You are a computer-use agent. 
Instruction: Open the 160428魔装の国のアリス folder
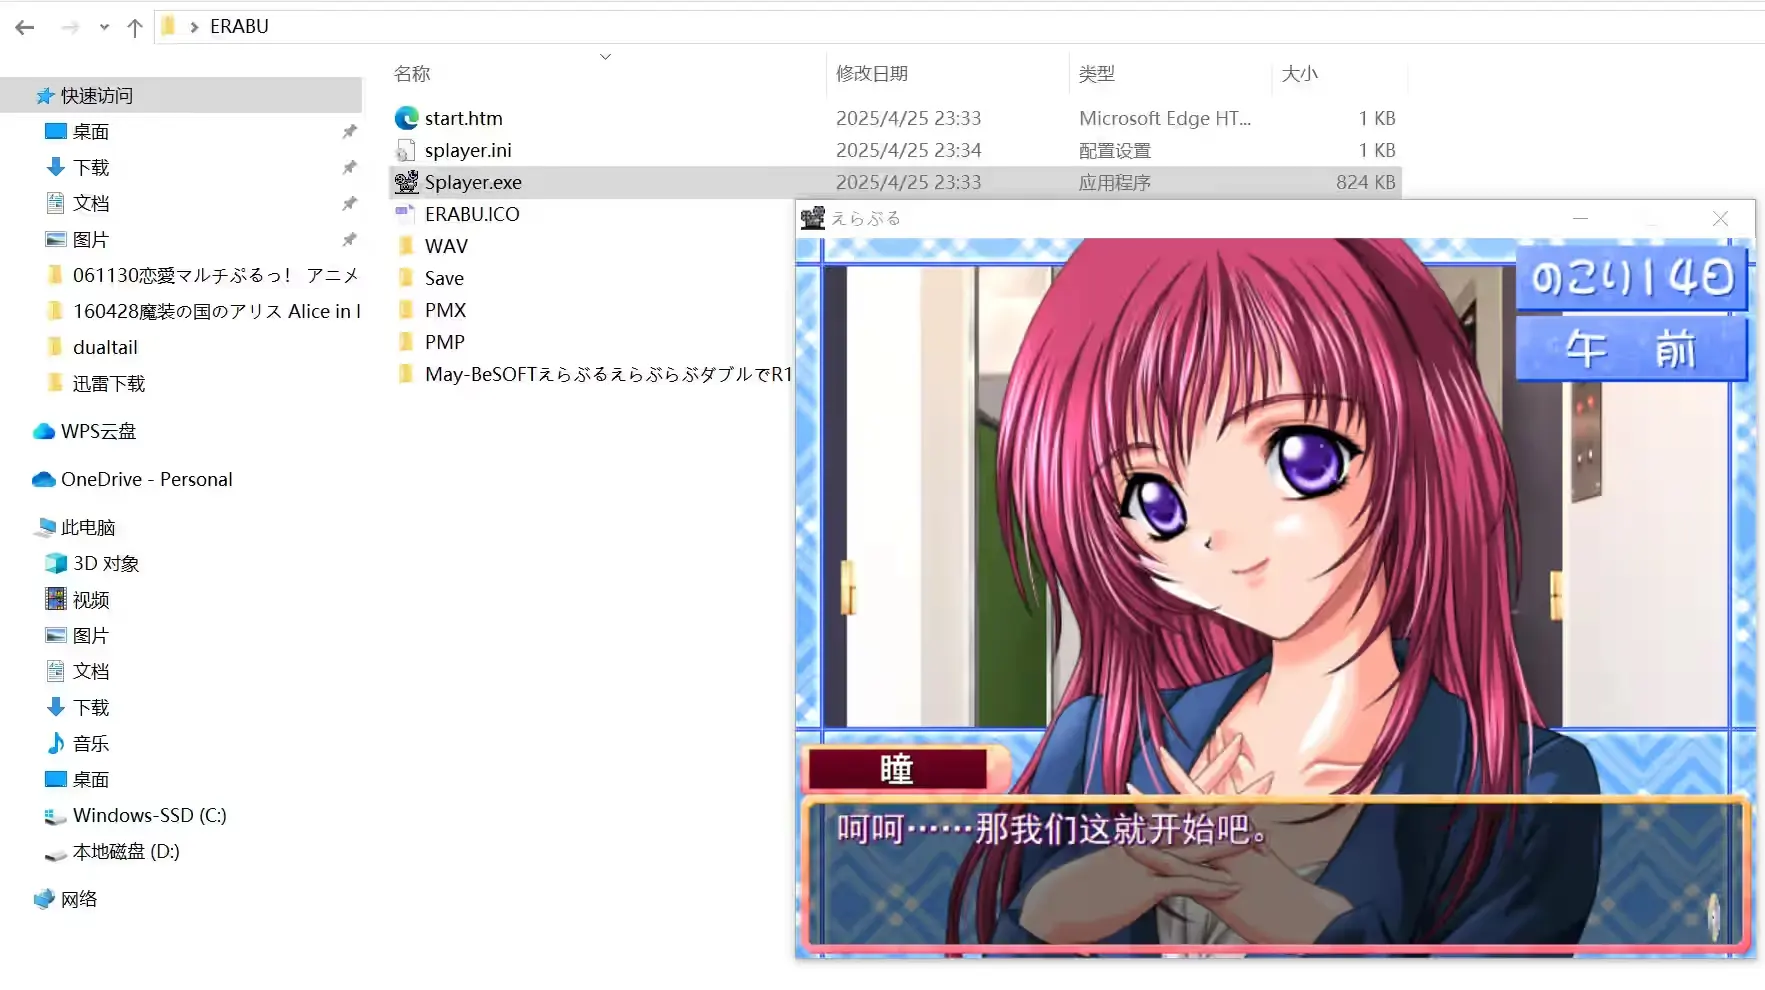[x=216, y=312]
